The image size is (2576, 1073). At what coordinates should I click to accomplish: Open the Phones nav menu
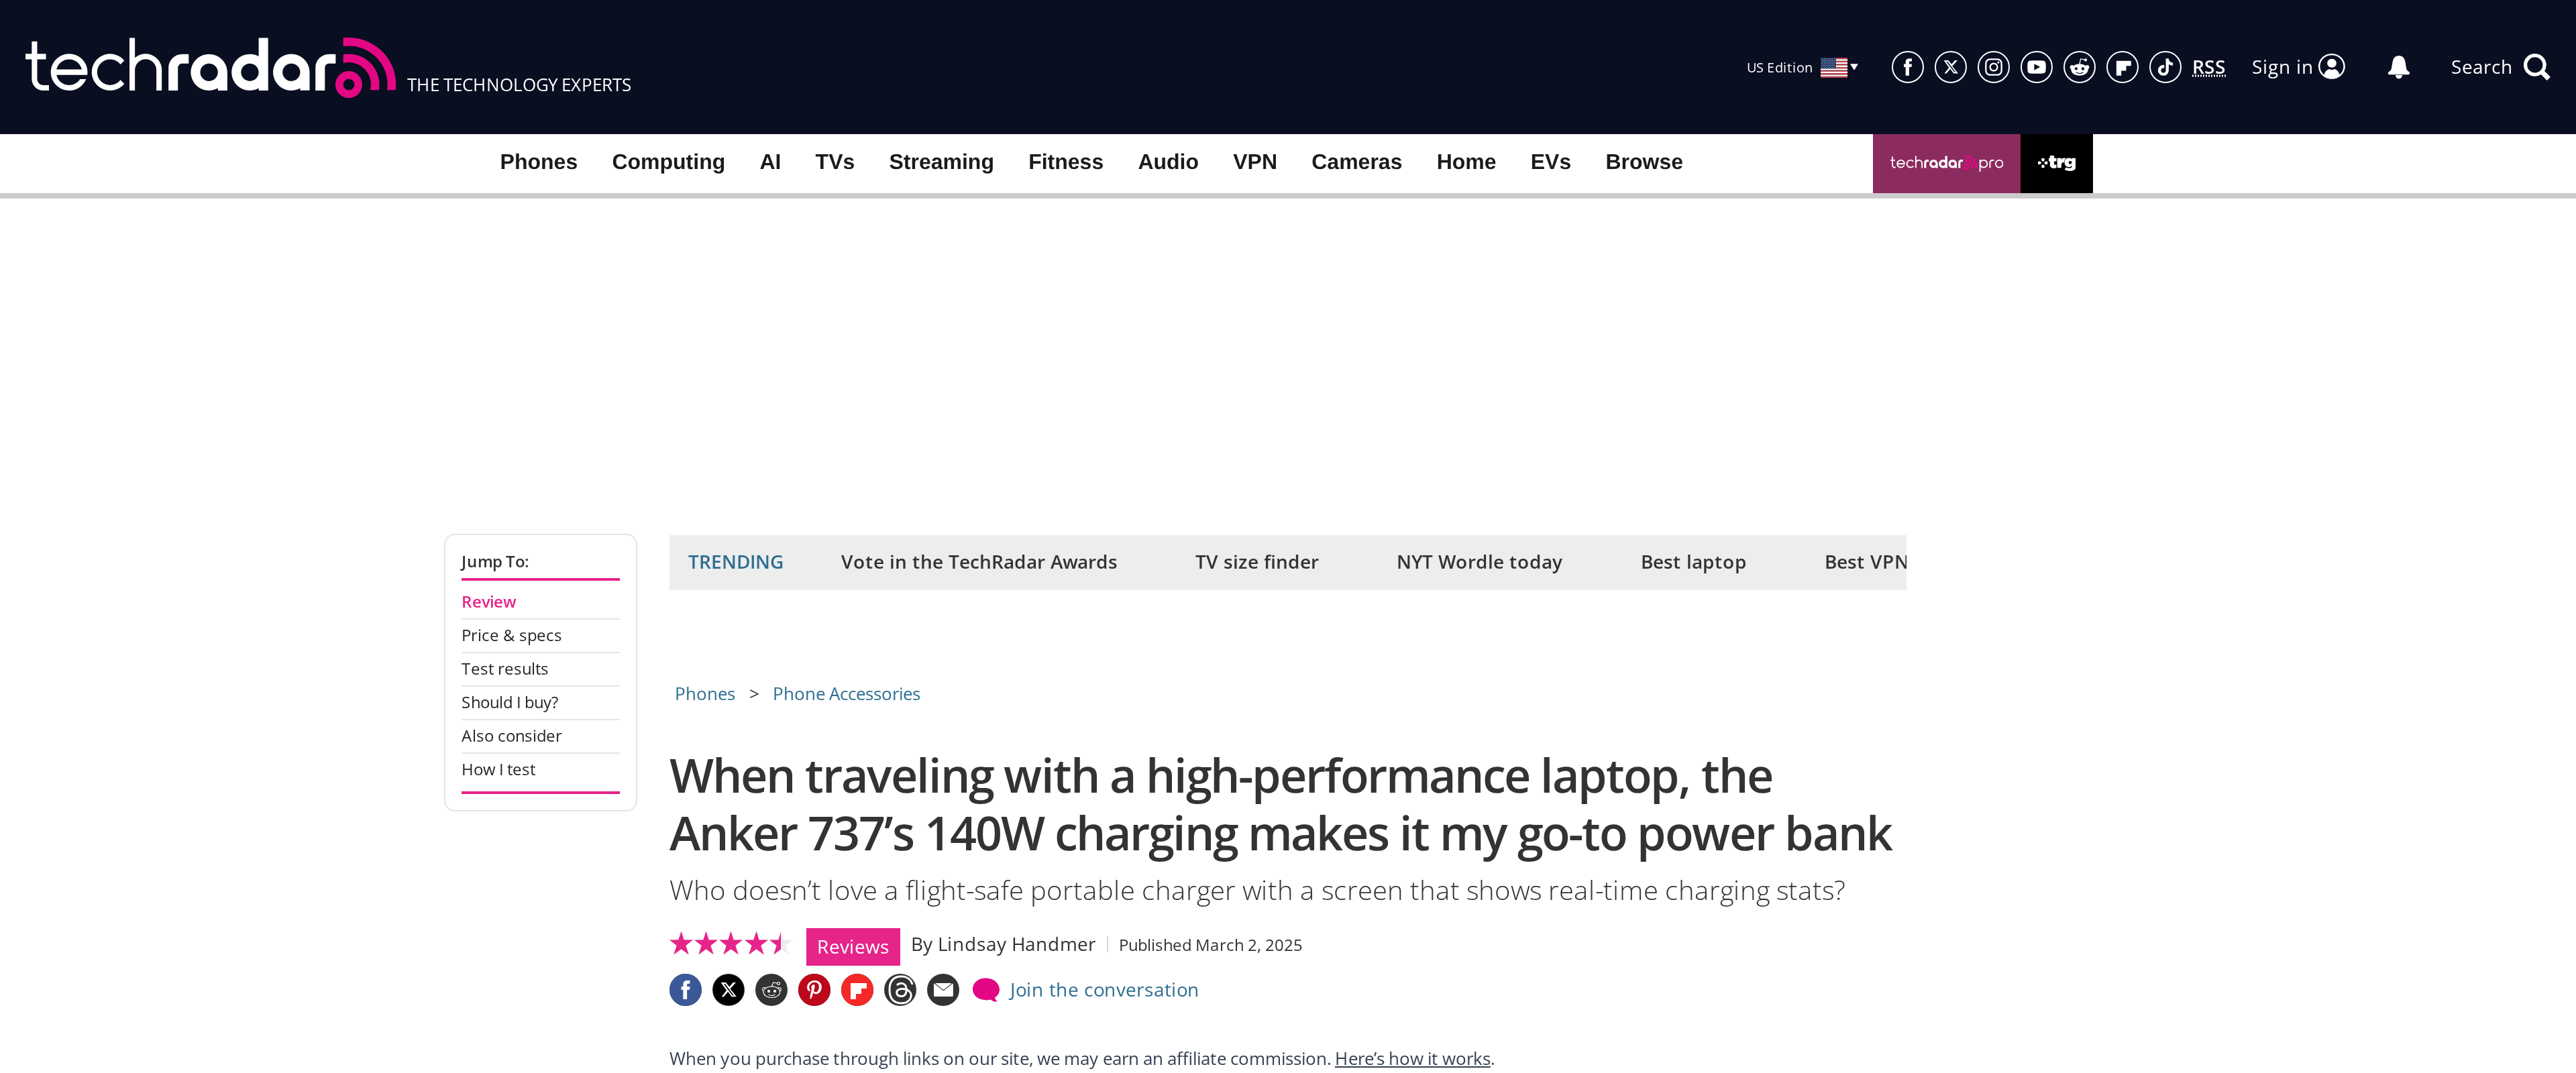pos(538,162)
